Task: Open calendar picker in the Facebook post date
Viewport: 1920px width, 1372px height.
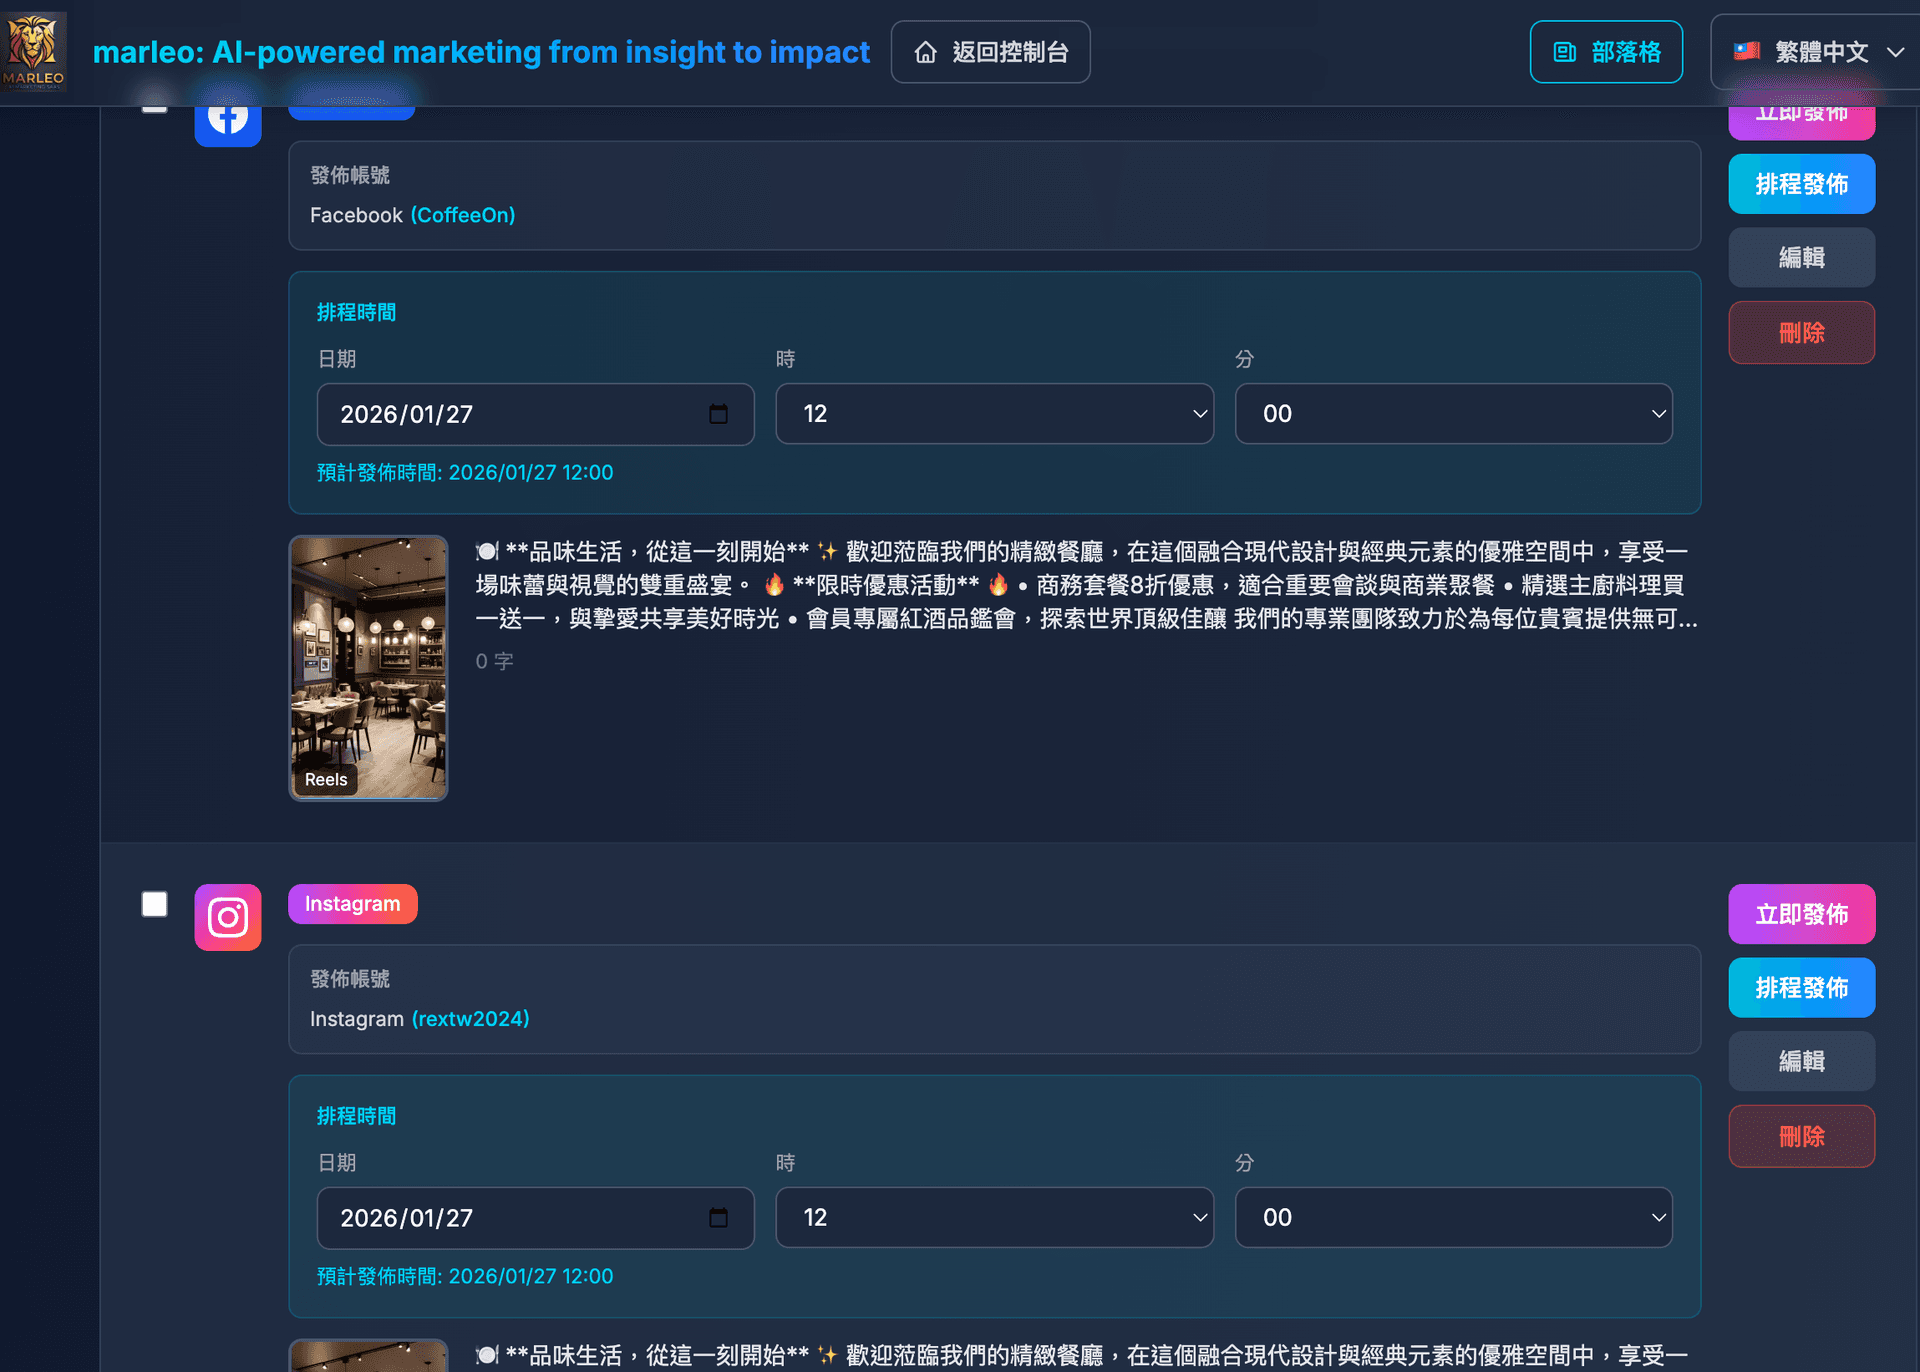Action: click(718, 414)
